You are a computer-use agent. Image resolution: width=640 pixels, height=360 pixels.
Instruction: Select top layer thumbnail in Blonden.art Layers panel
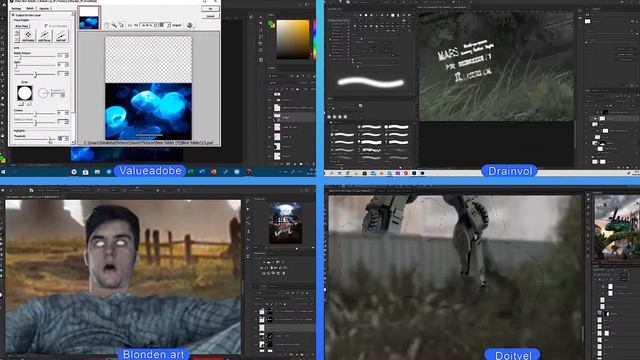[262, 311]
